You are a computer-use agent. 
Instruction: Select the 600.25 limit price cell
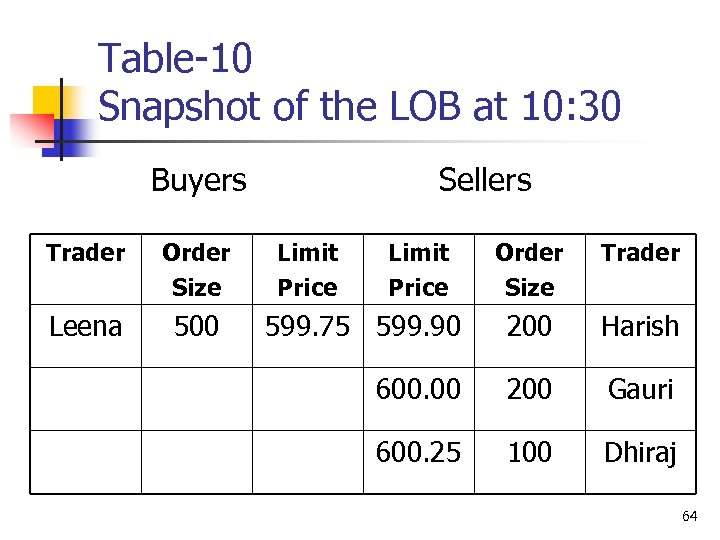[x=418, y=452]
